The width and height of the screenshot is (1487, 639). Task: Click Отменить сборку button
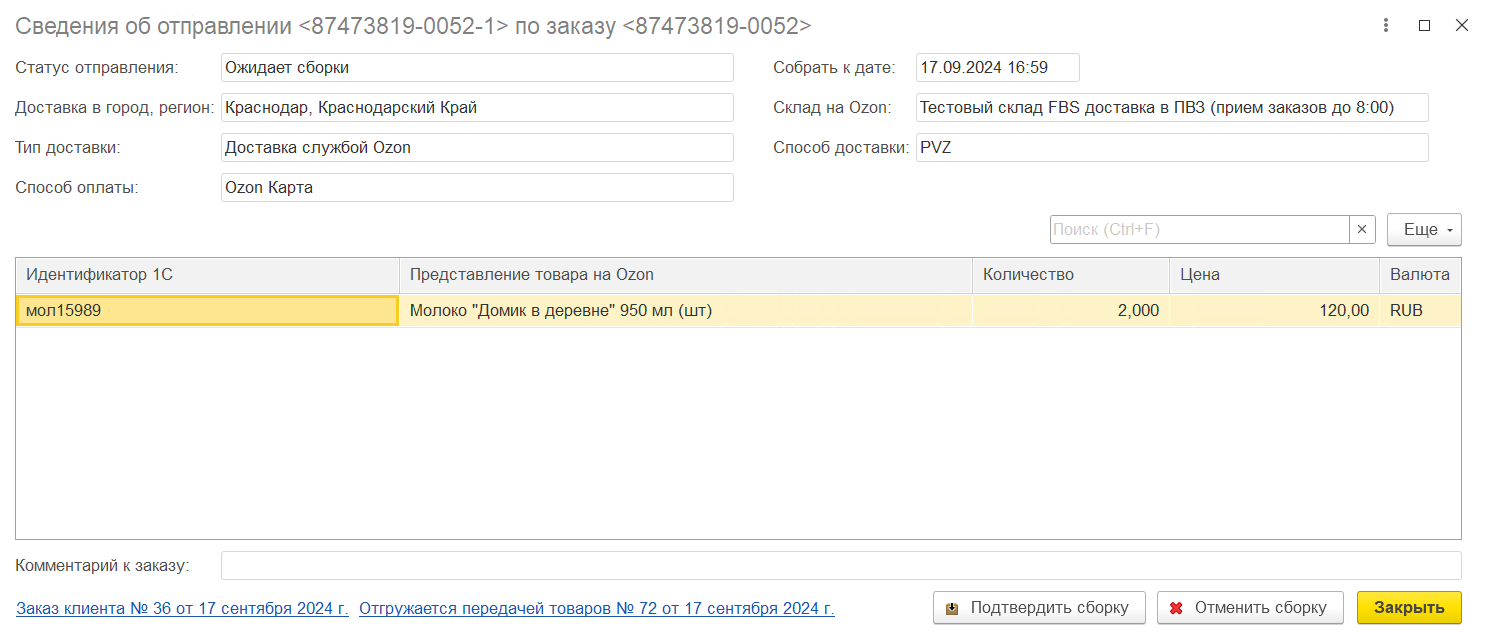tap(1249, 608)
